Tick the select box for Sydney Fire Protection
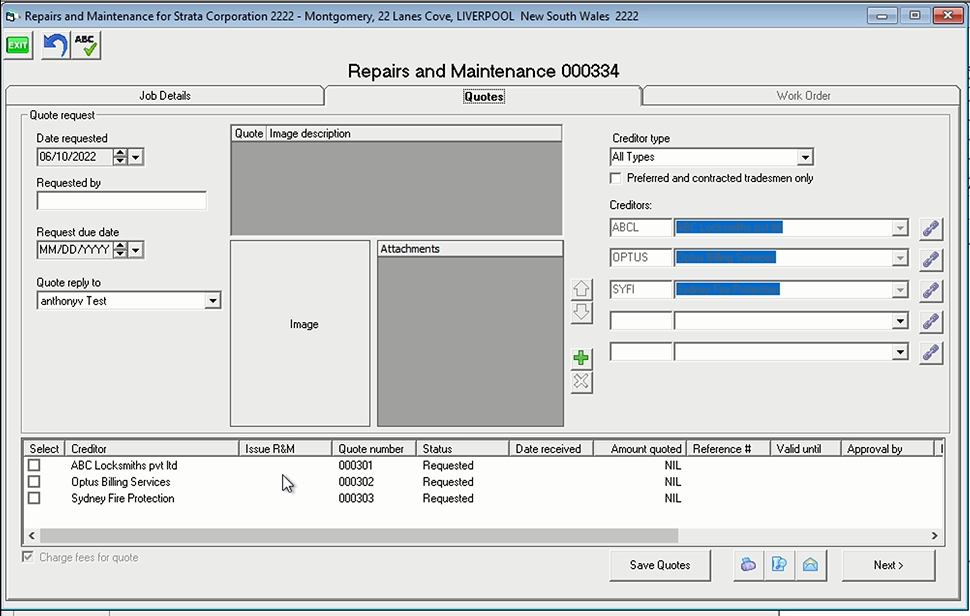The image size is (970, 616). tap(34, 498)
